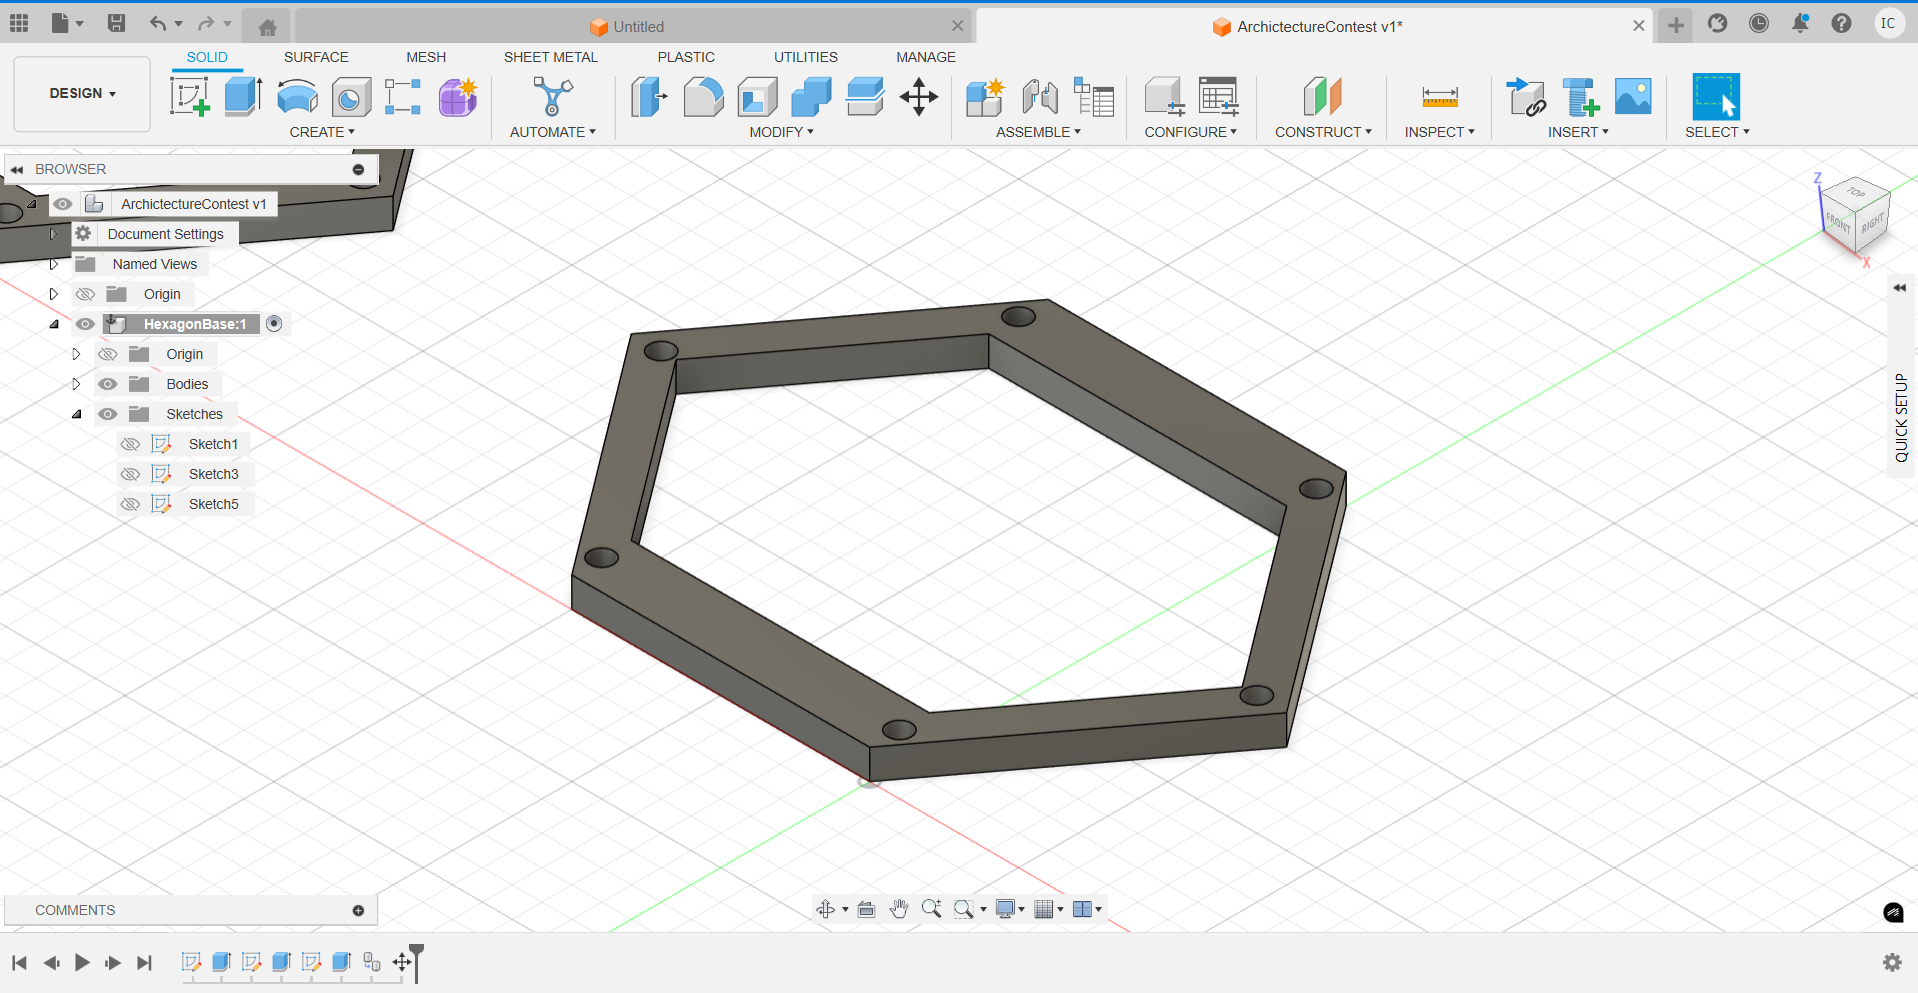The height and width of the screenshot is (993, 1918).
Task: Show the Origin folder under HexagonBase
Action: [x=108, y=354]
